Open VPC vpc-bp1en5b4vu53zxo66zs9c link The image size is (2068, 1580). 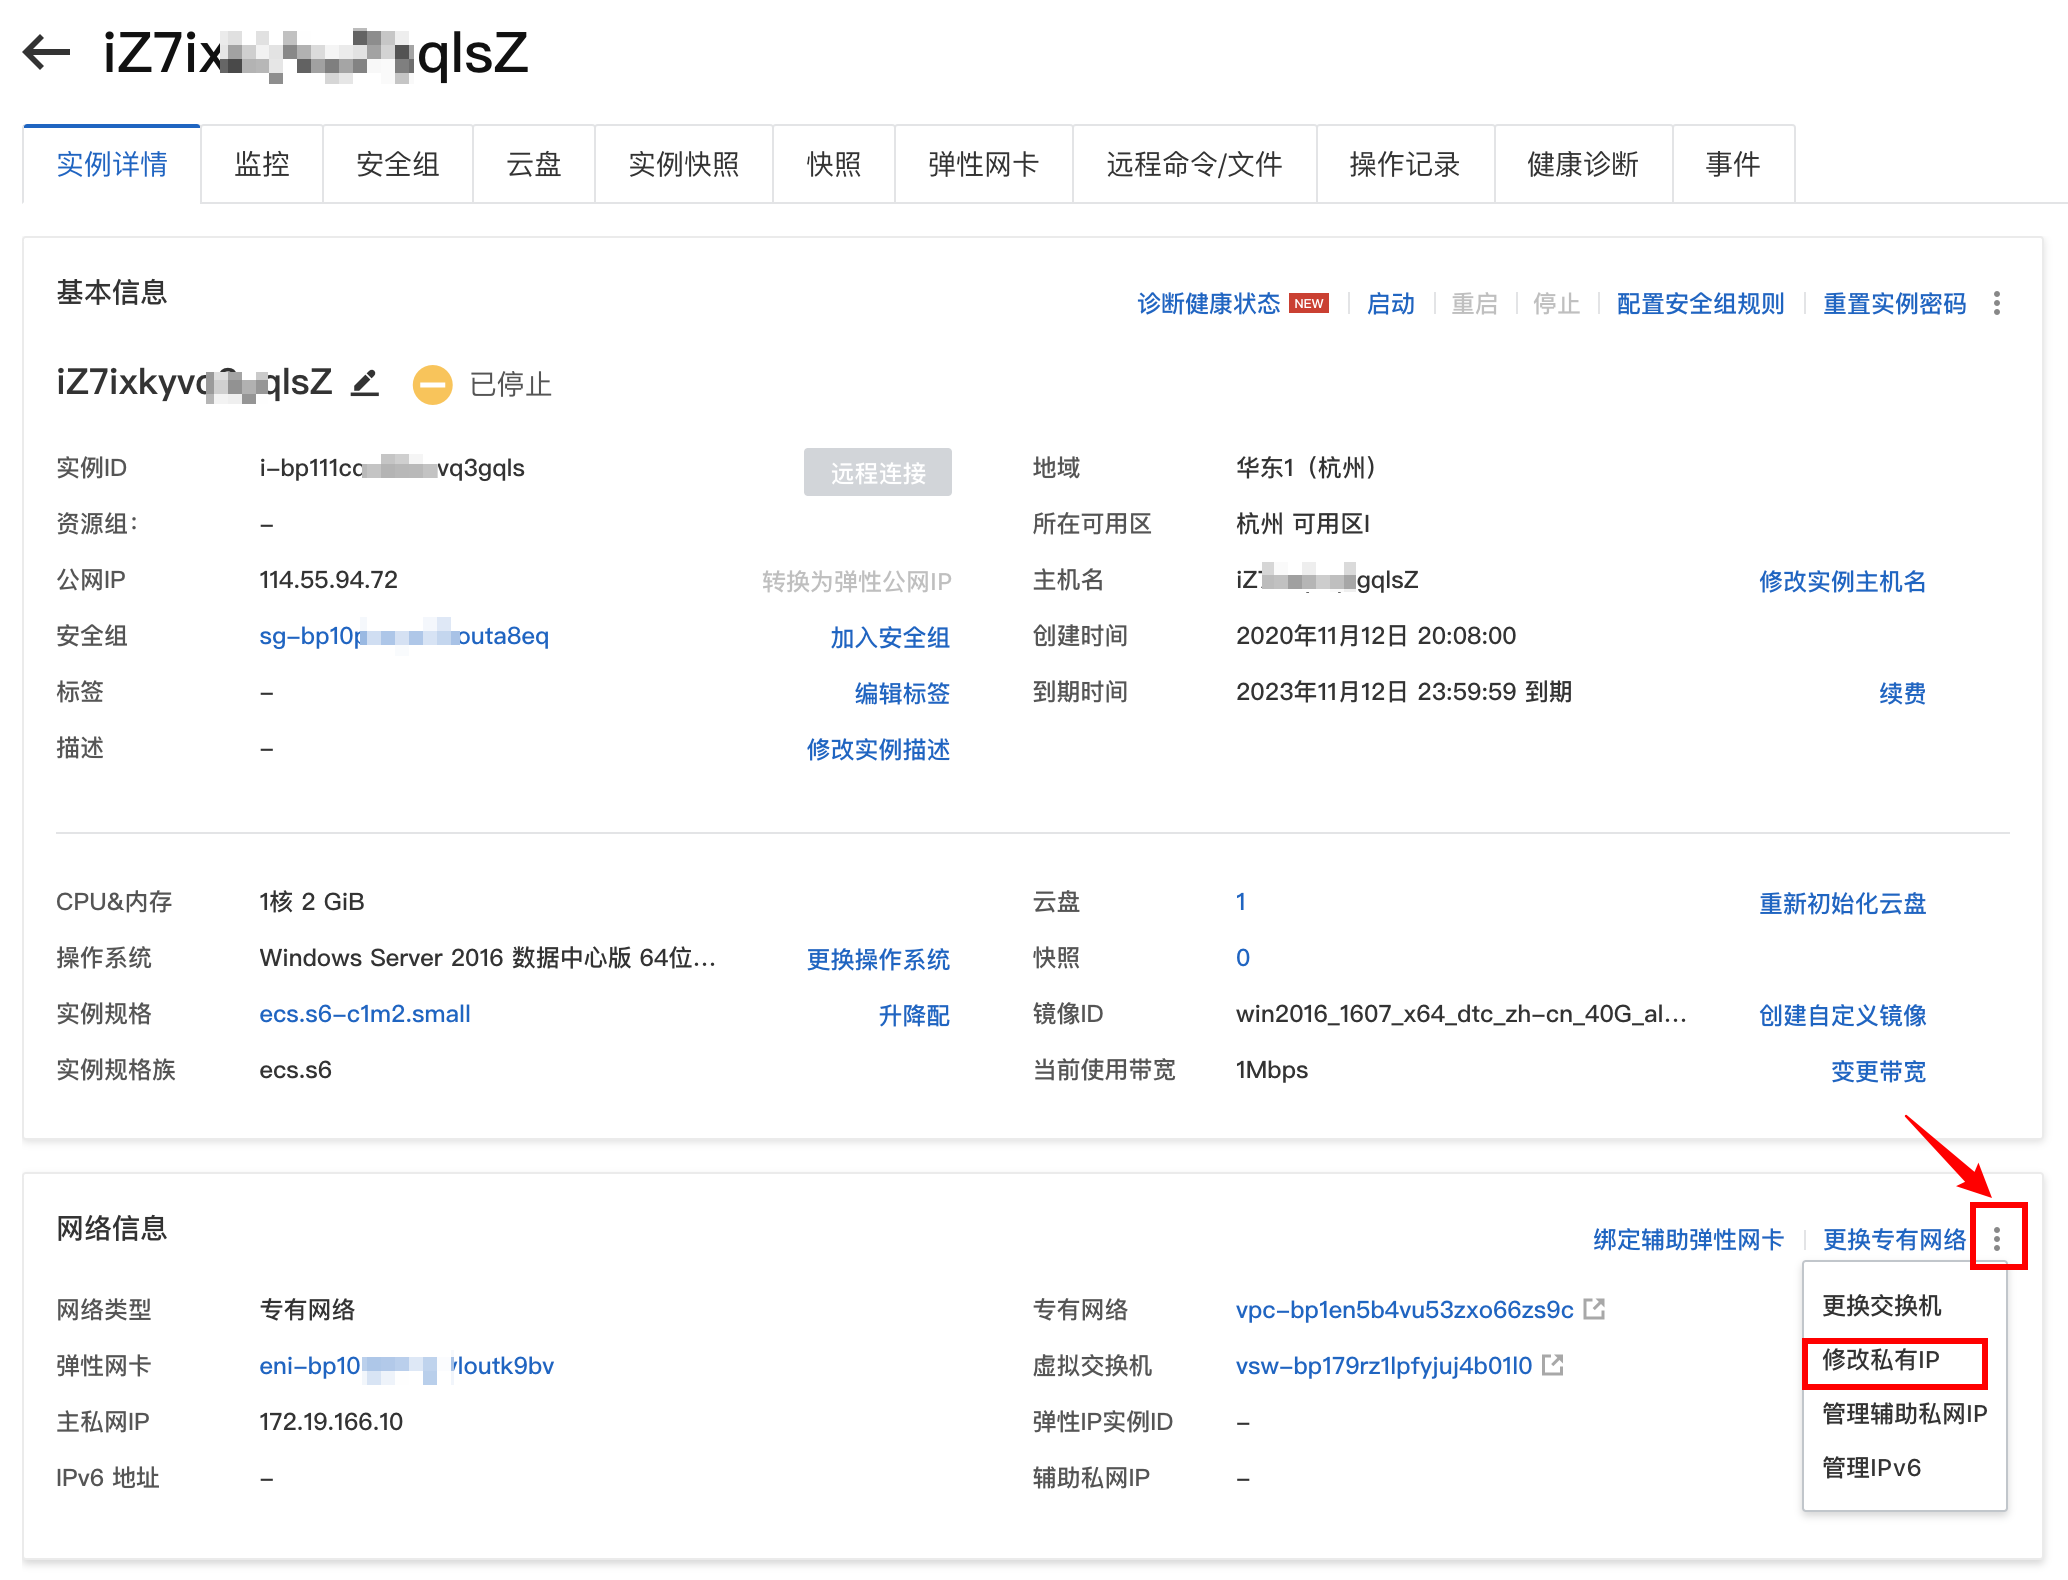(1405, 1310)
